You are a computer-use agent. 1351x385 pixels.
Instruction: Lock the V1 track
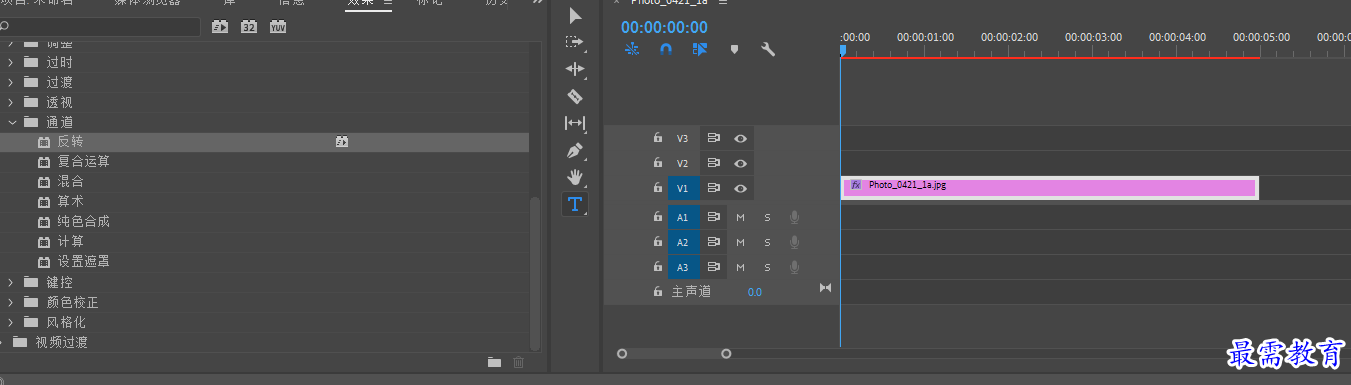(657, 188)
